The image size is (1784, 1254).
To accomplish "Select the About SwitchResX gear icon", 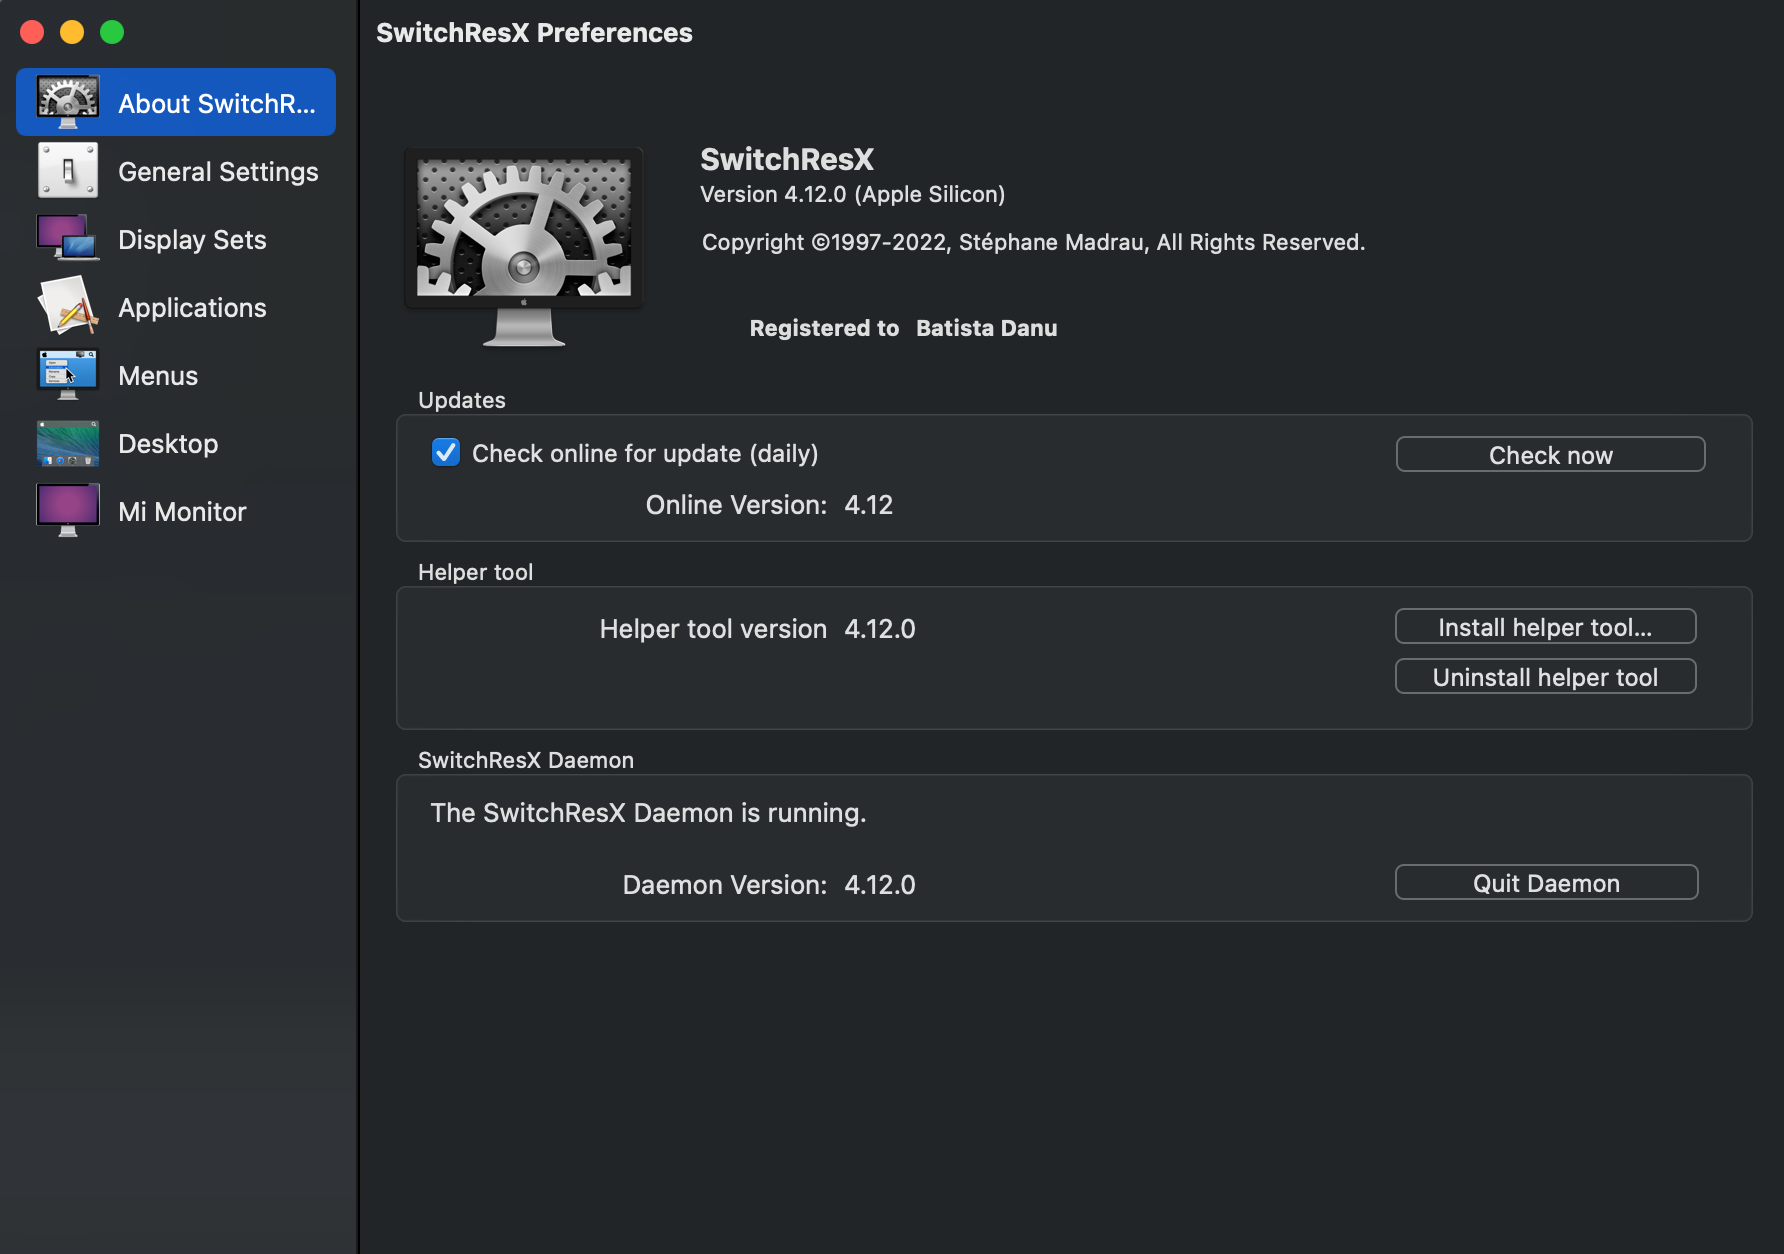I will click(67, 101).
